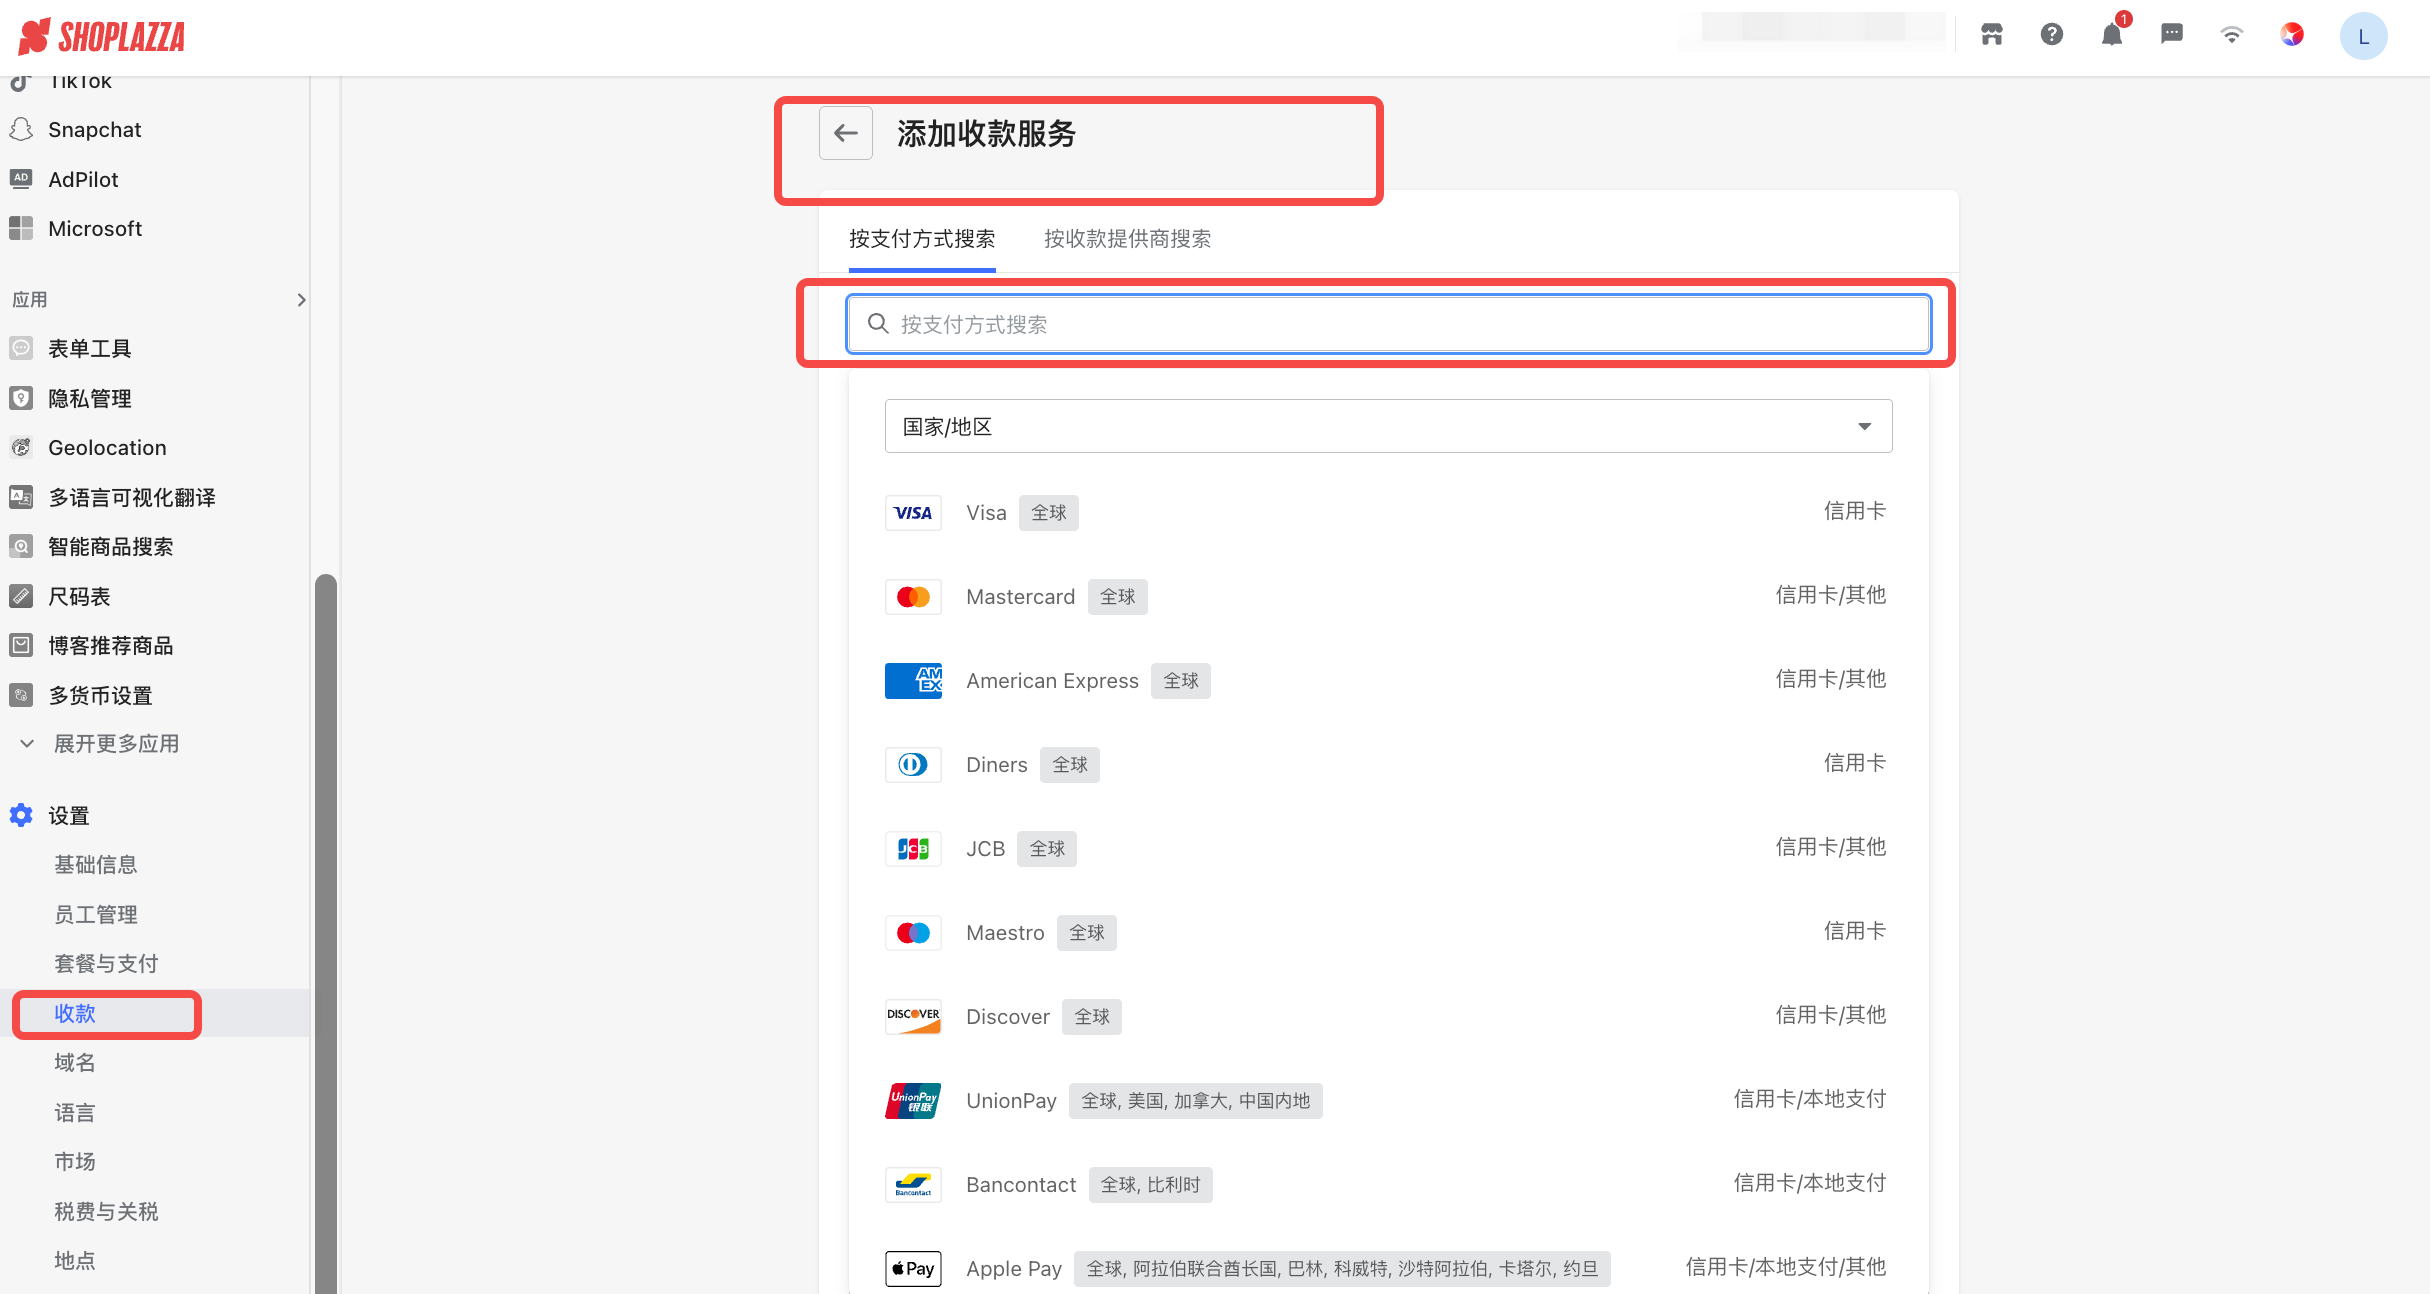Viewport: 2430px width, 1294px height.
Task: Select the American Express logo
Action: pos(913,681)
